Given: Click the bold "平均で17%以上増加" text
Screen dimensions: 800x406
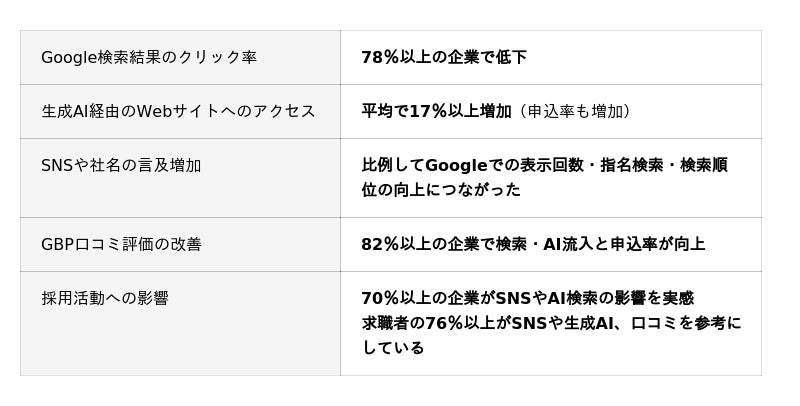Looking at the screenshot, I should 436,111.
